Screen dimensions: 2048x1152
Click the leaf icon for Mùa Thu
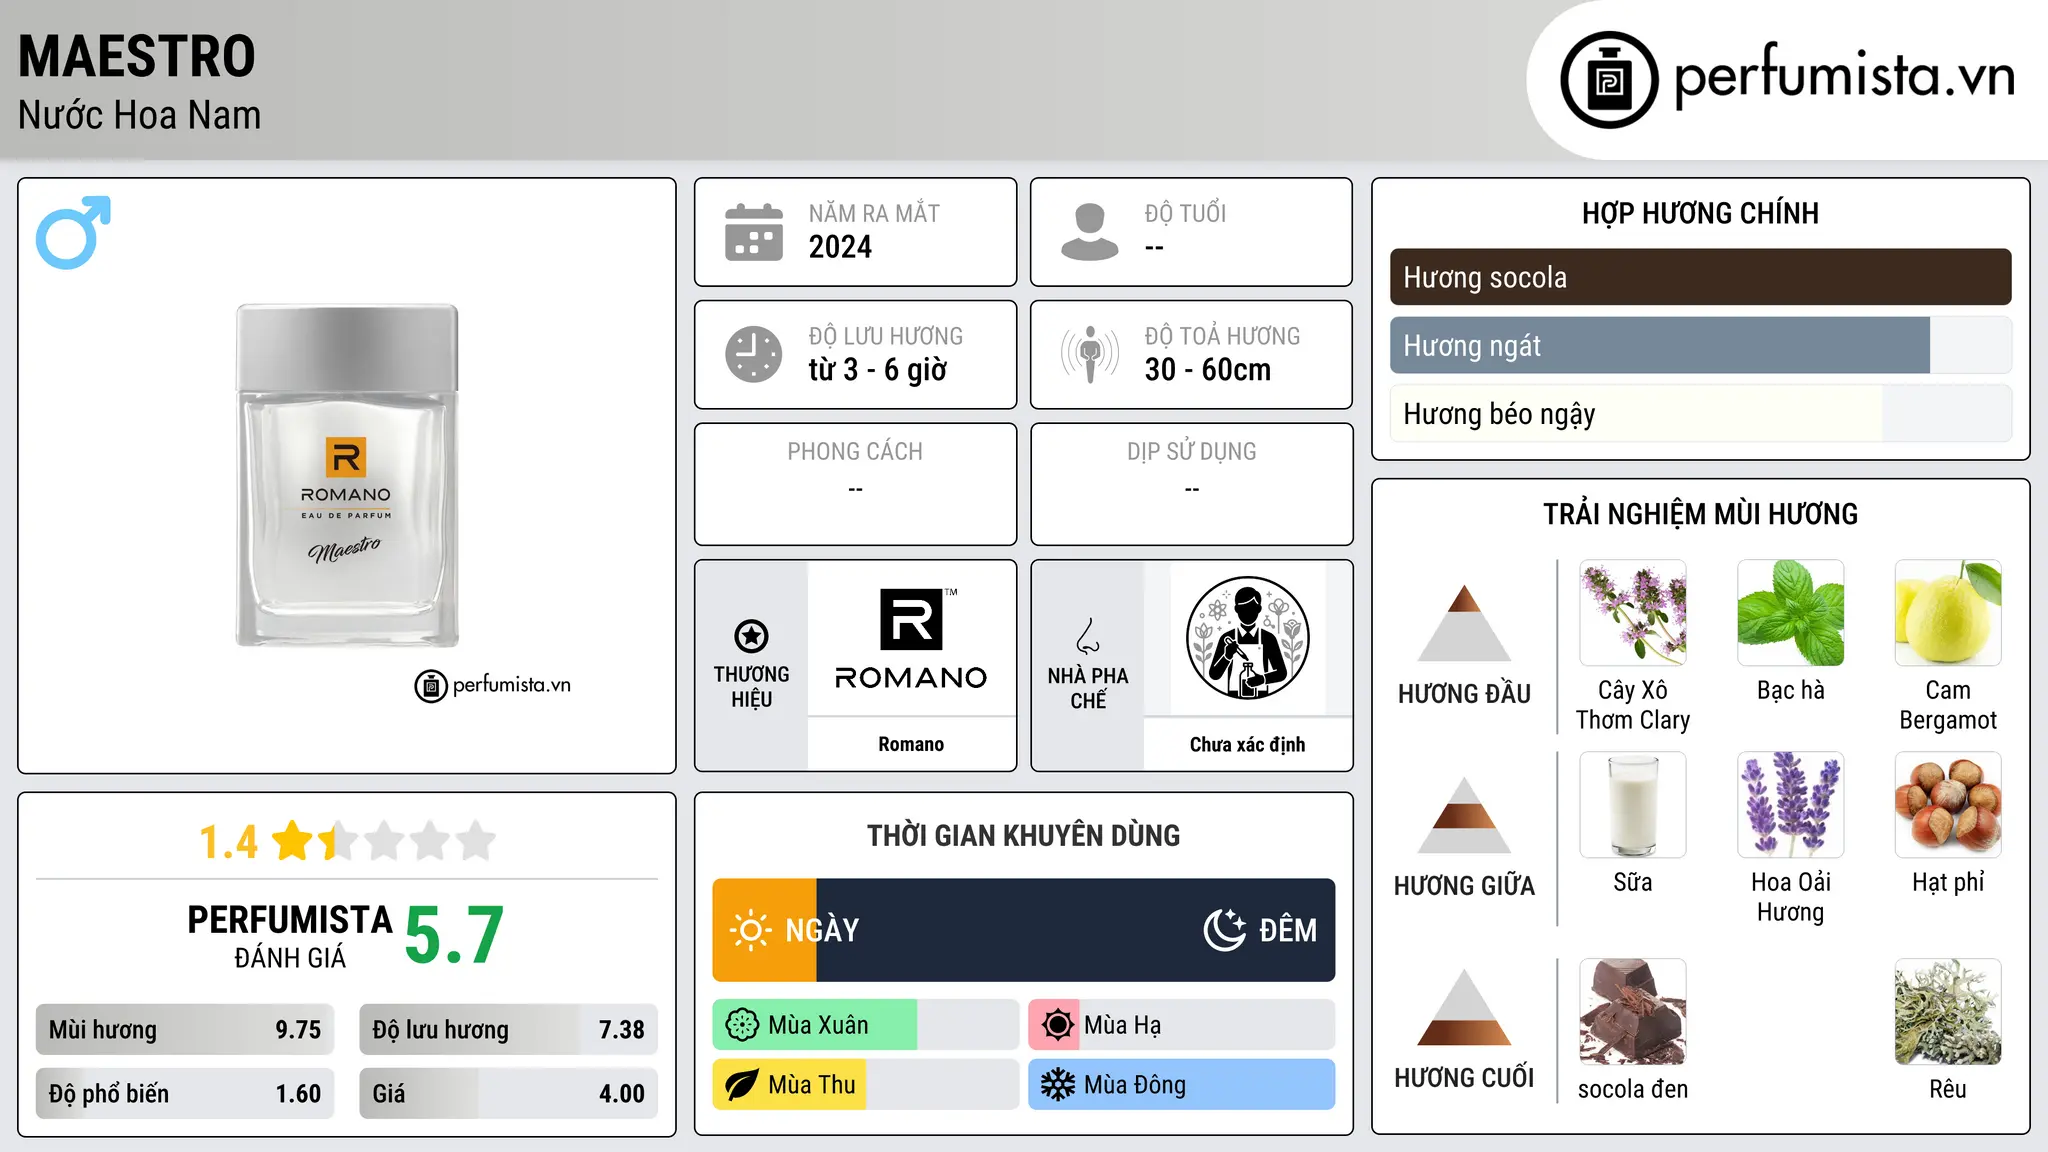coord(742,1085)
